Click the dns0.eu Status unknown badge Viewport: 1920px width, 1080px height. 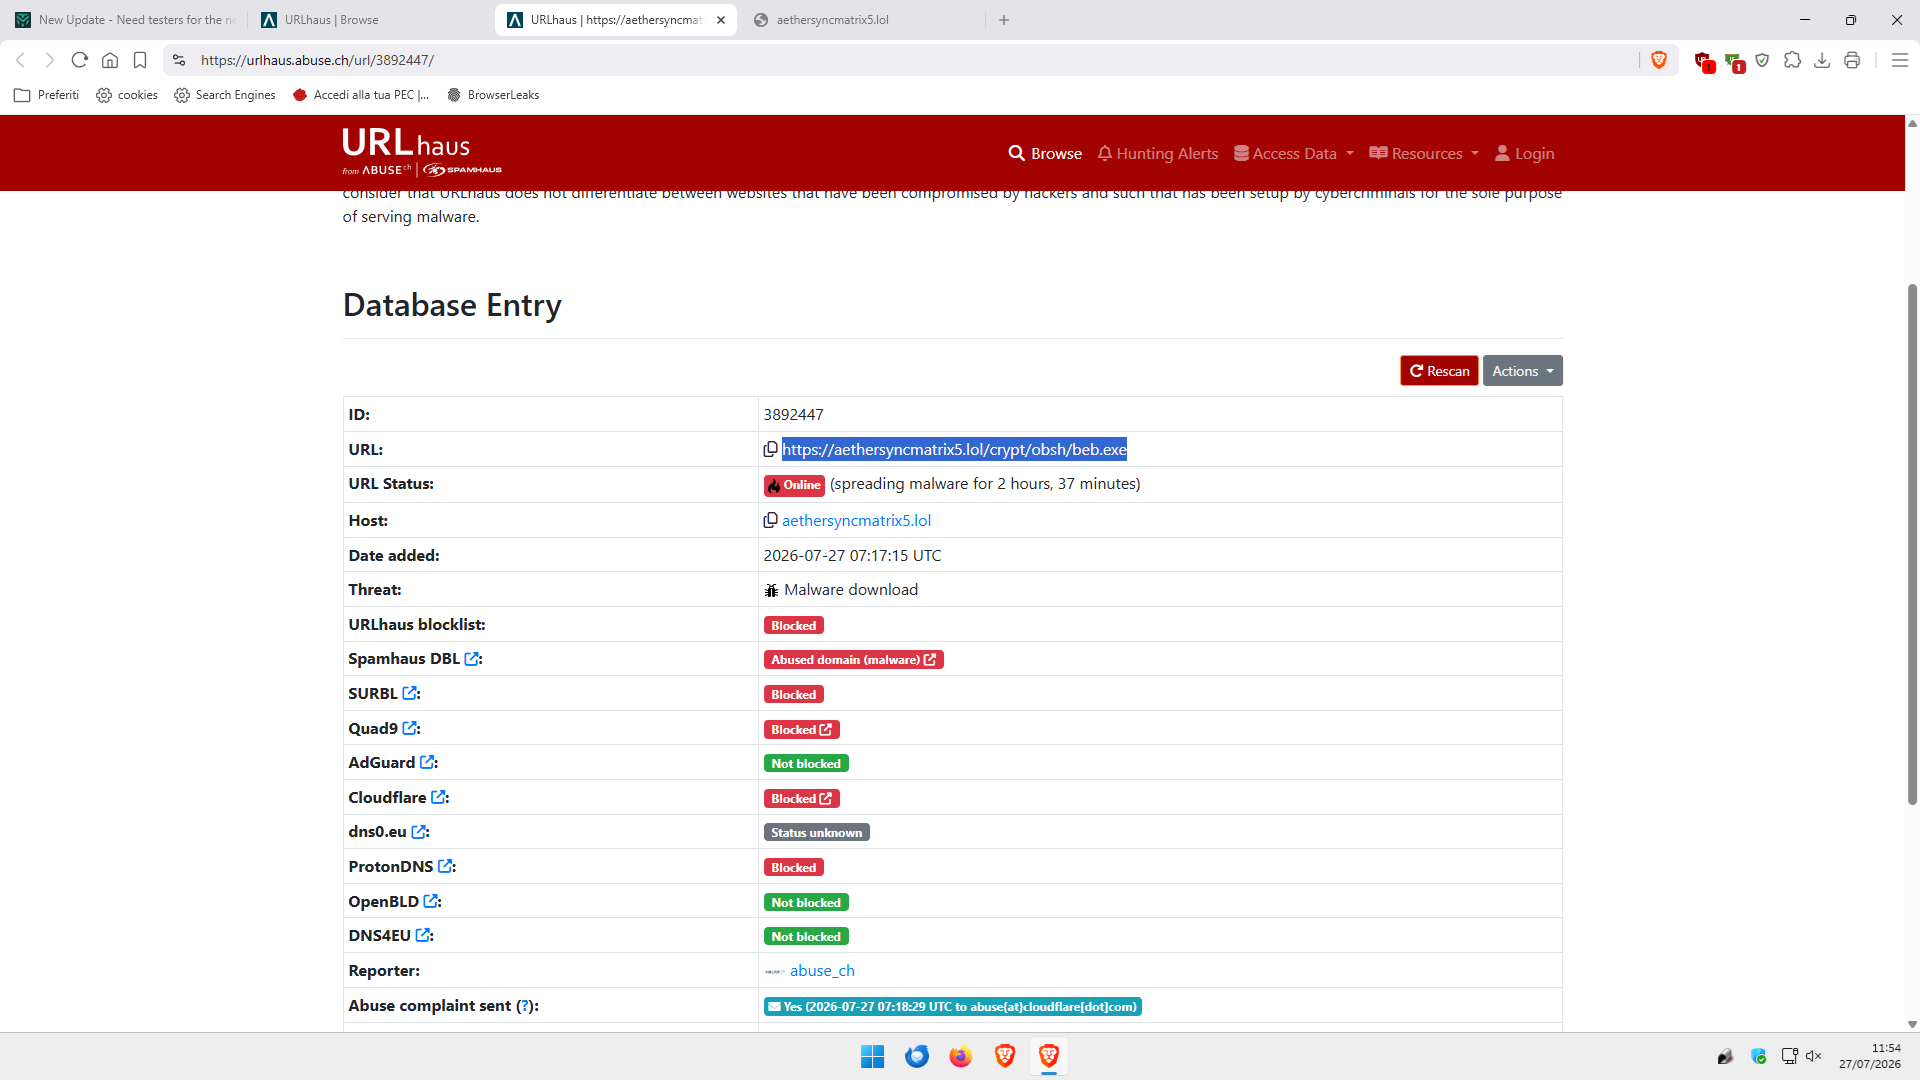point(816,832)
